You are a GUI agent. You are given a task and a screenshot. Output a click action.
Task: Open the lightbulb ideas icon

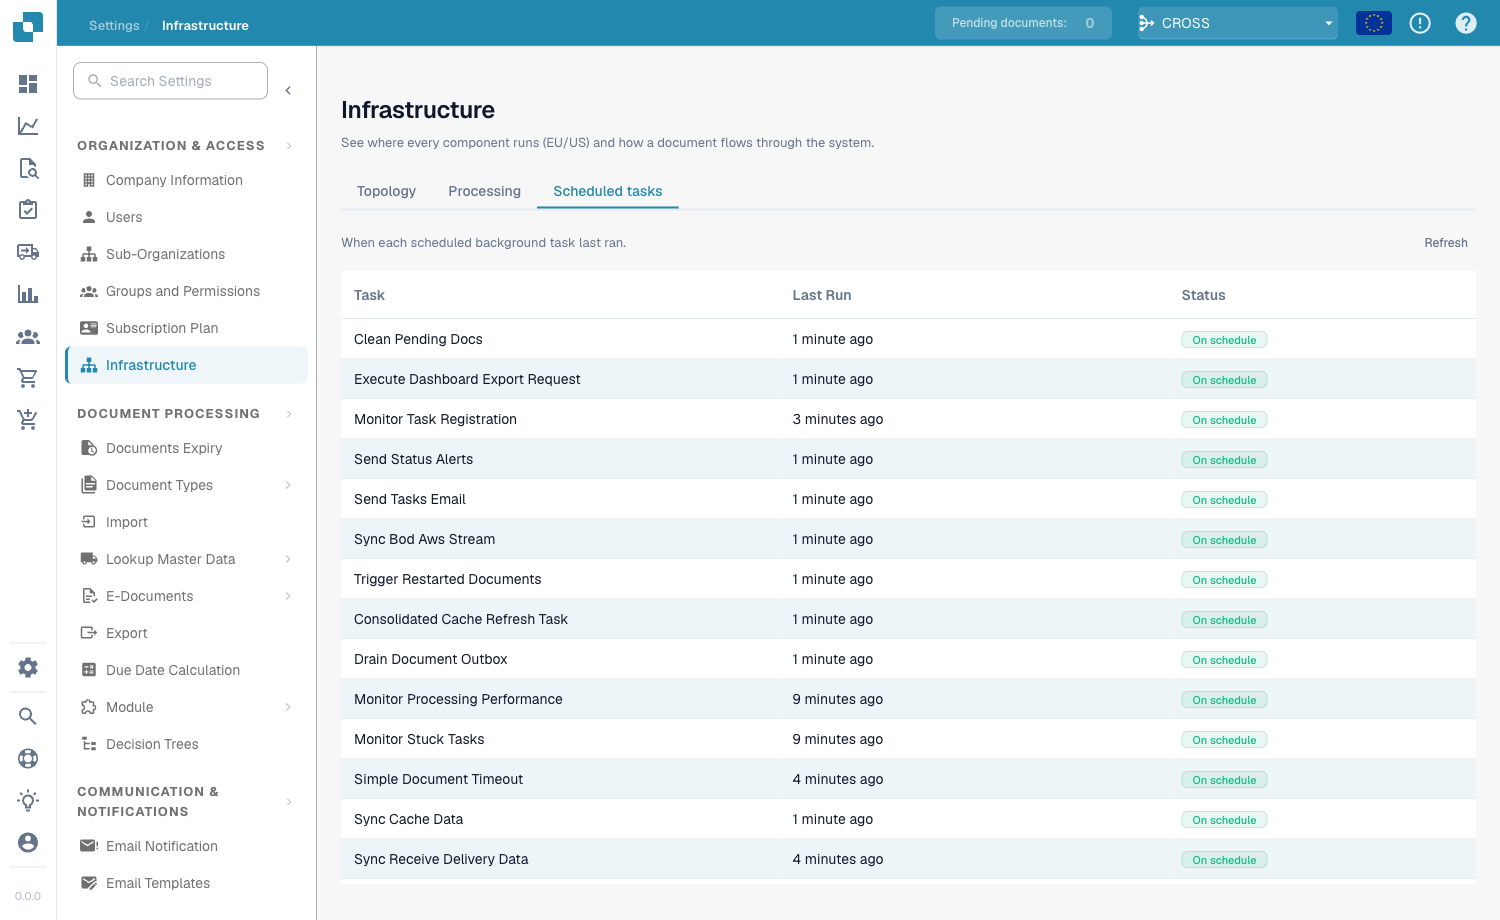coord(28,800)
